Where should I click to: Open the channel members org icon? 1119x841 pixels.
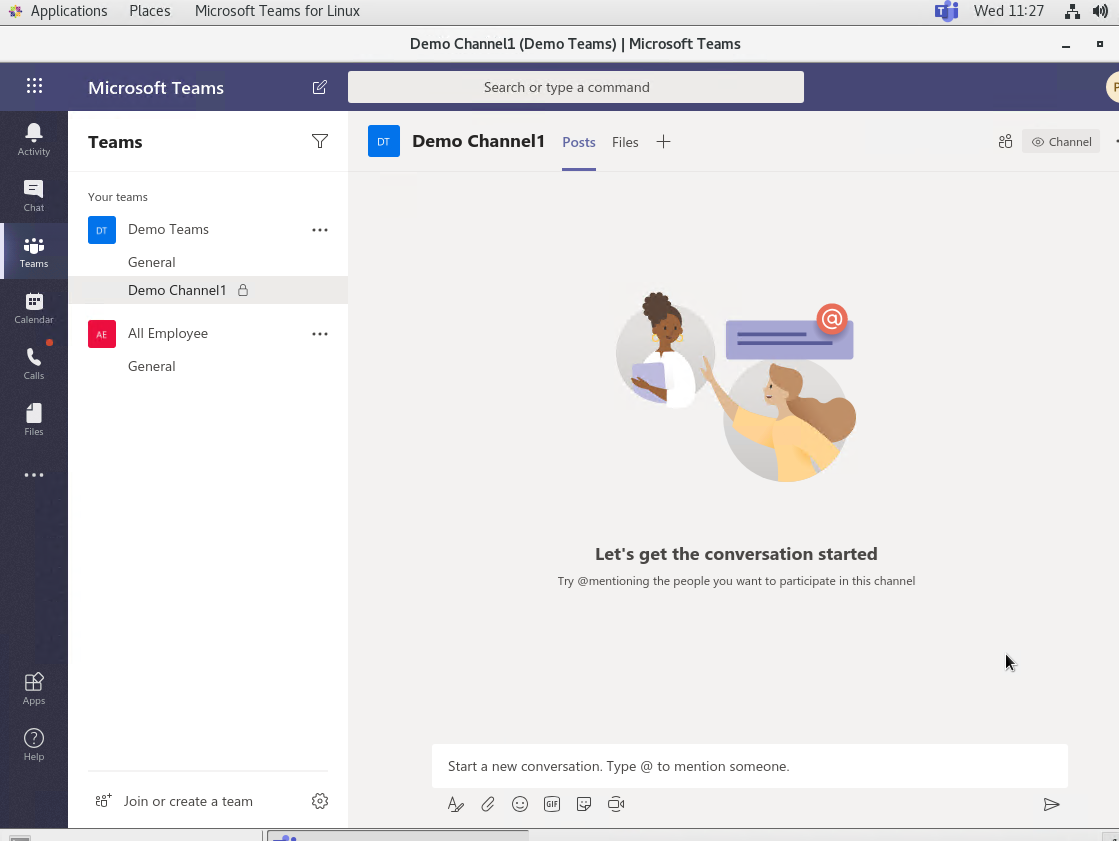[x=1005, y=141]
